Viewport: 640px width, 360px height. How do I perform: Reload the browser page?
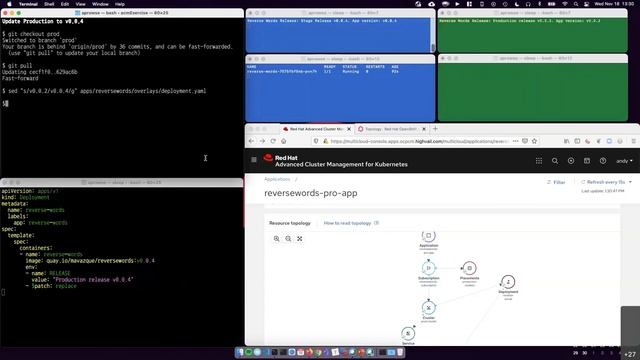[273, 141]
